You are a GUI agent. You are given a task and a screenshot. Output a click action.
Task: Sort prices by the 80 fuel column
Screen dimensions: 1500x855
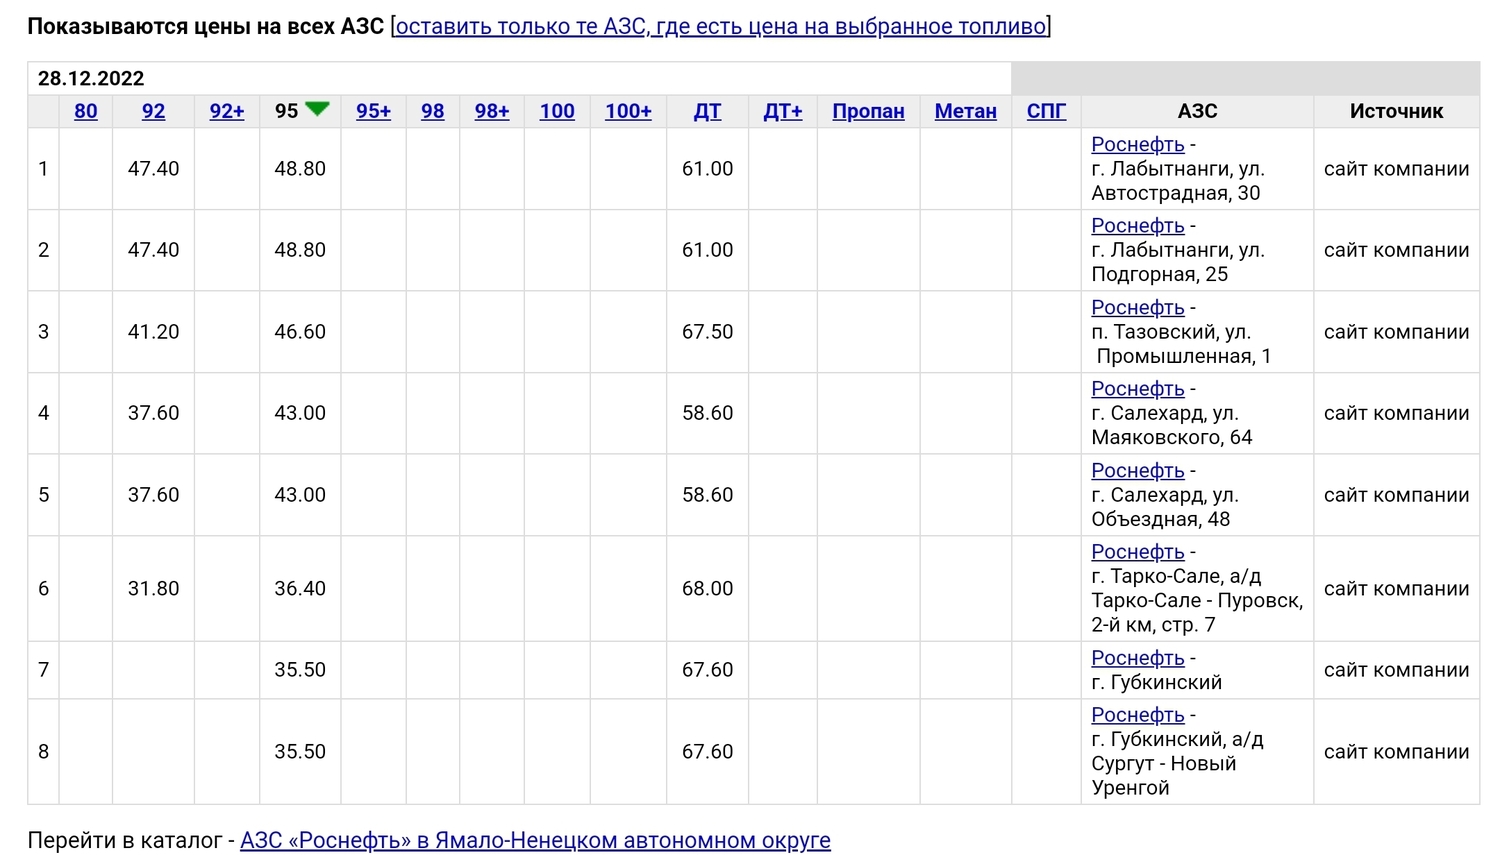[86, 111]
